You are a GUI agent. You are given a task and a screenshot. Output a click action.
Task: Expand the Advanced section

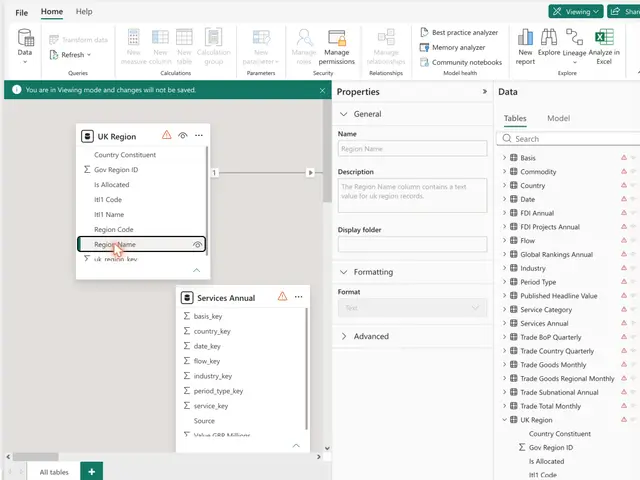click(x=344, y=336)
